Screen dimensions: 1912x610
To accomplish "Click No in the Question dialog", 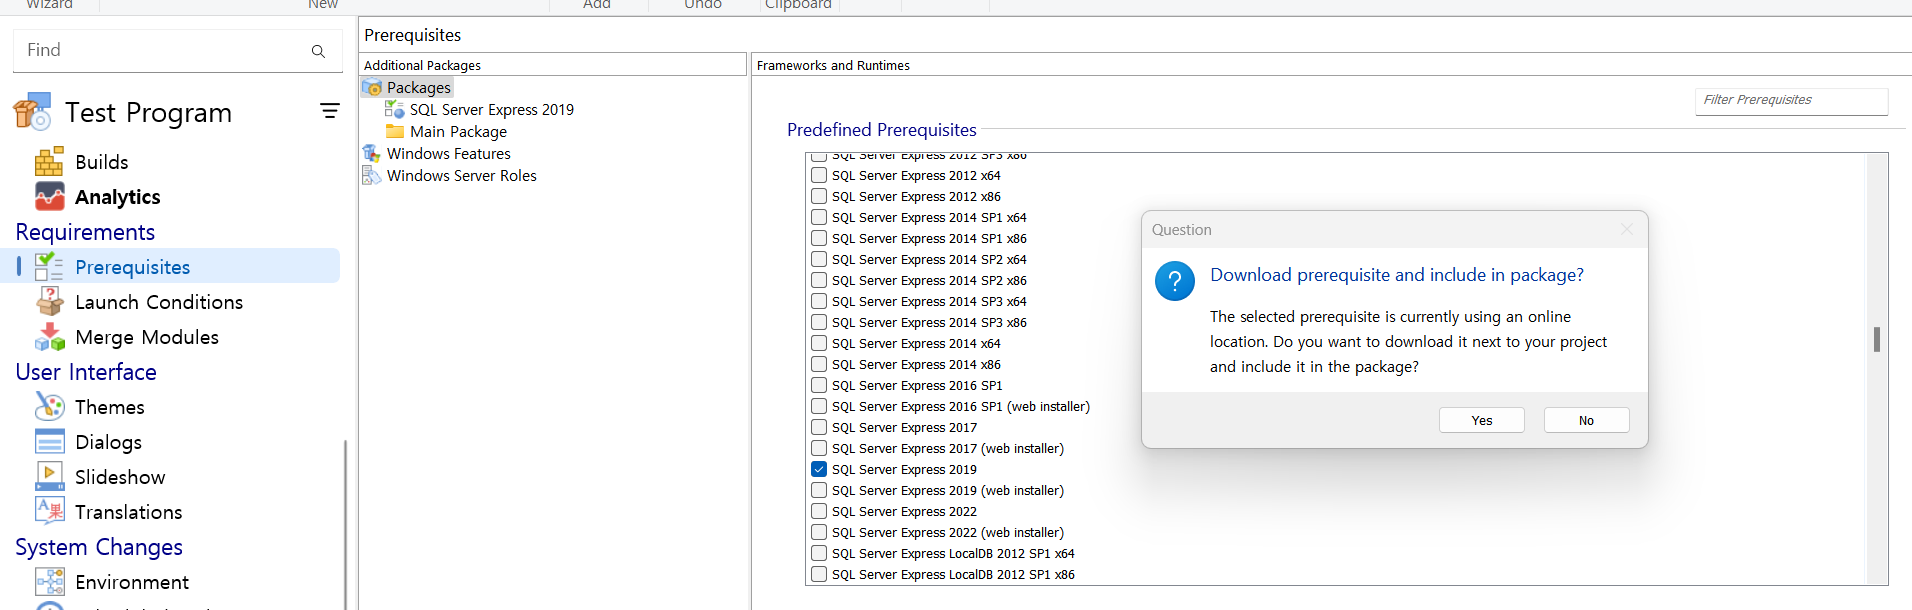I will pyautogui.click(x=1586, y=420).
